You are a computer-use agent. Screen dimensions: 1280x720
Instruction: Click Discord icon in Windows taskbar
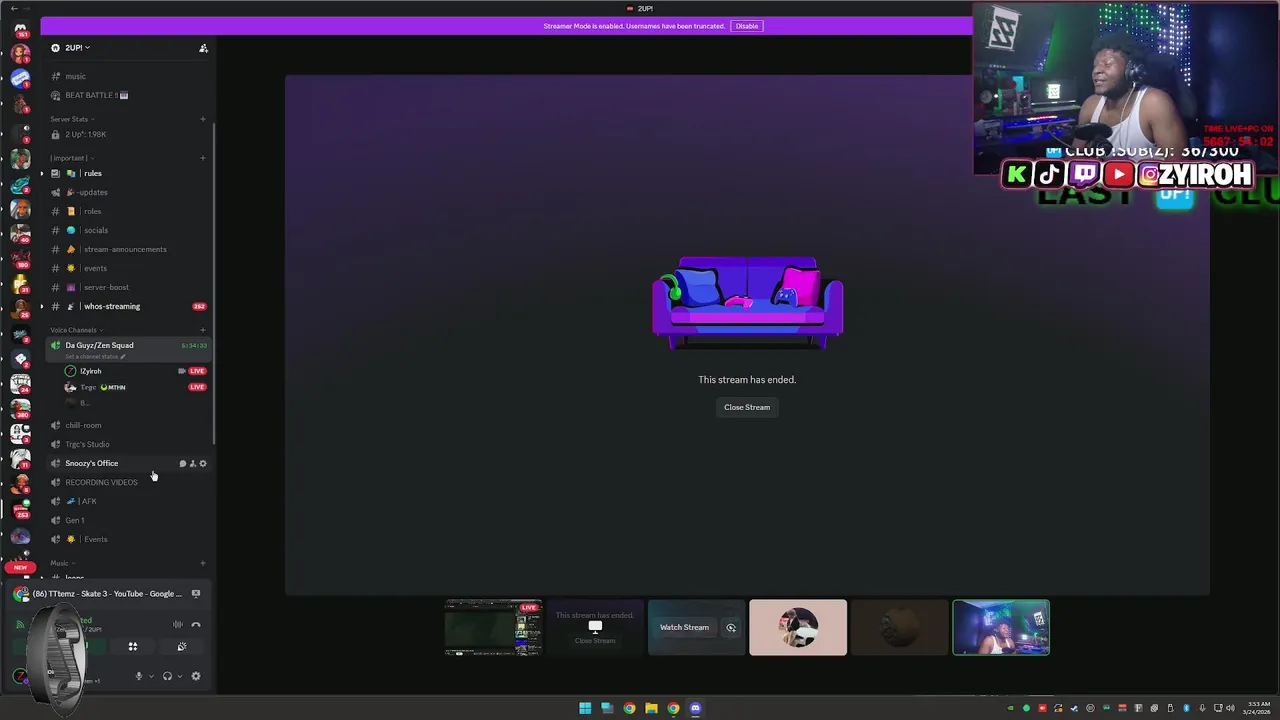click(695, 709)
